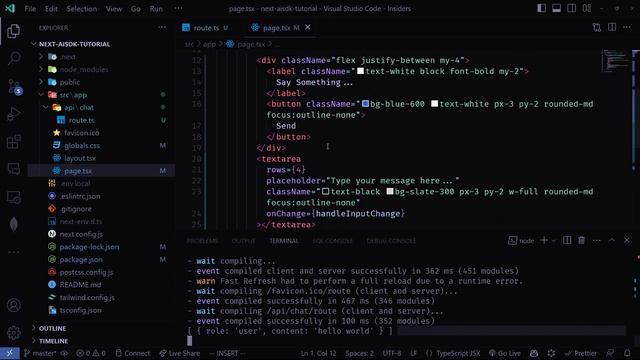Switch to the PROBLEMS panel tab
This screenshot has height=360, width=640.
(x=202, y=241)
